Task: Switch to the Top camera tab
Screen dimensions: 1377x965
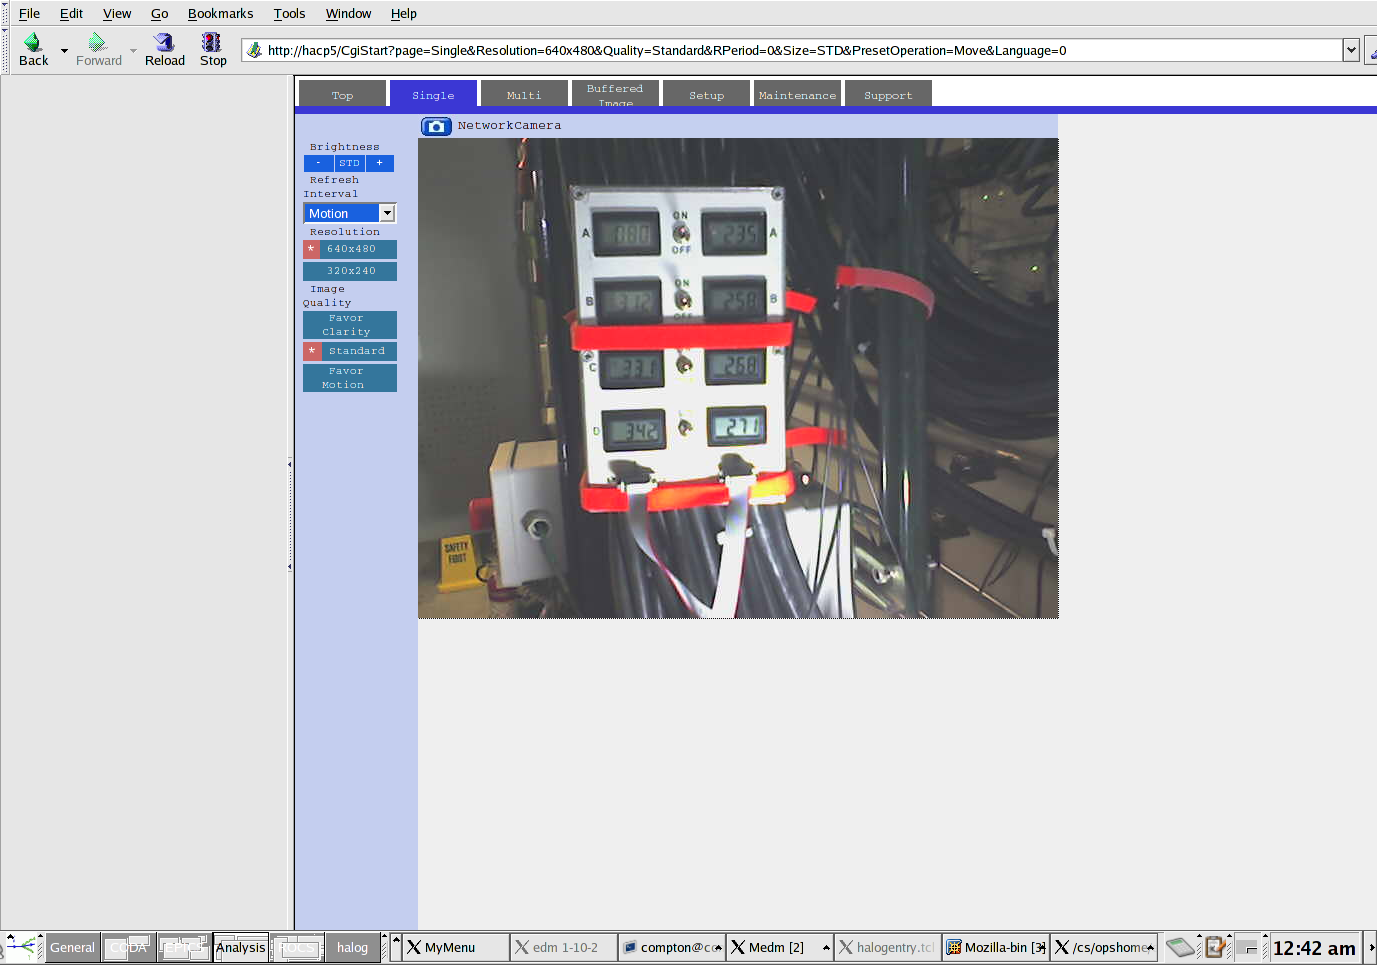Action: (342, 93)
